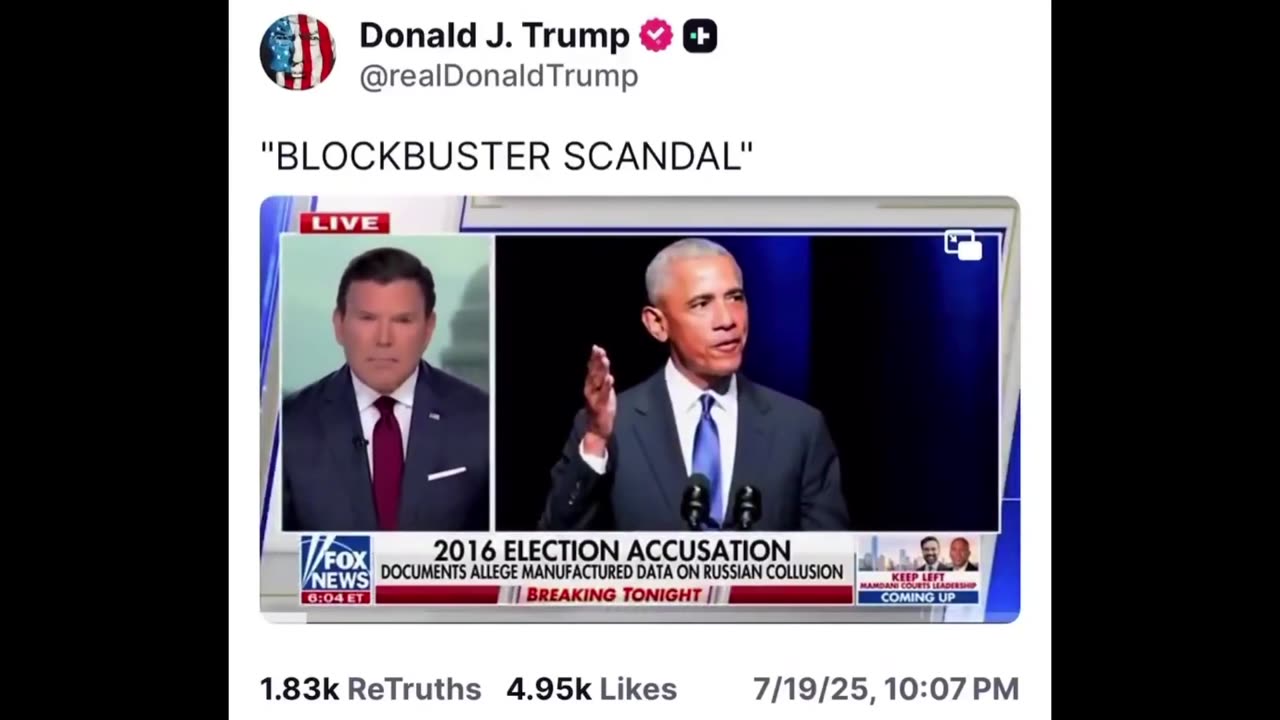Click the blue COMING UP label
The image size is (1280, 720).
click(x=918, y=597)
